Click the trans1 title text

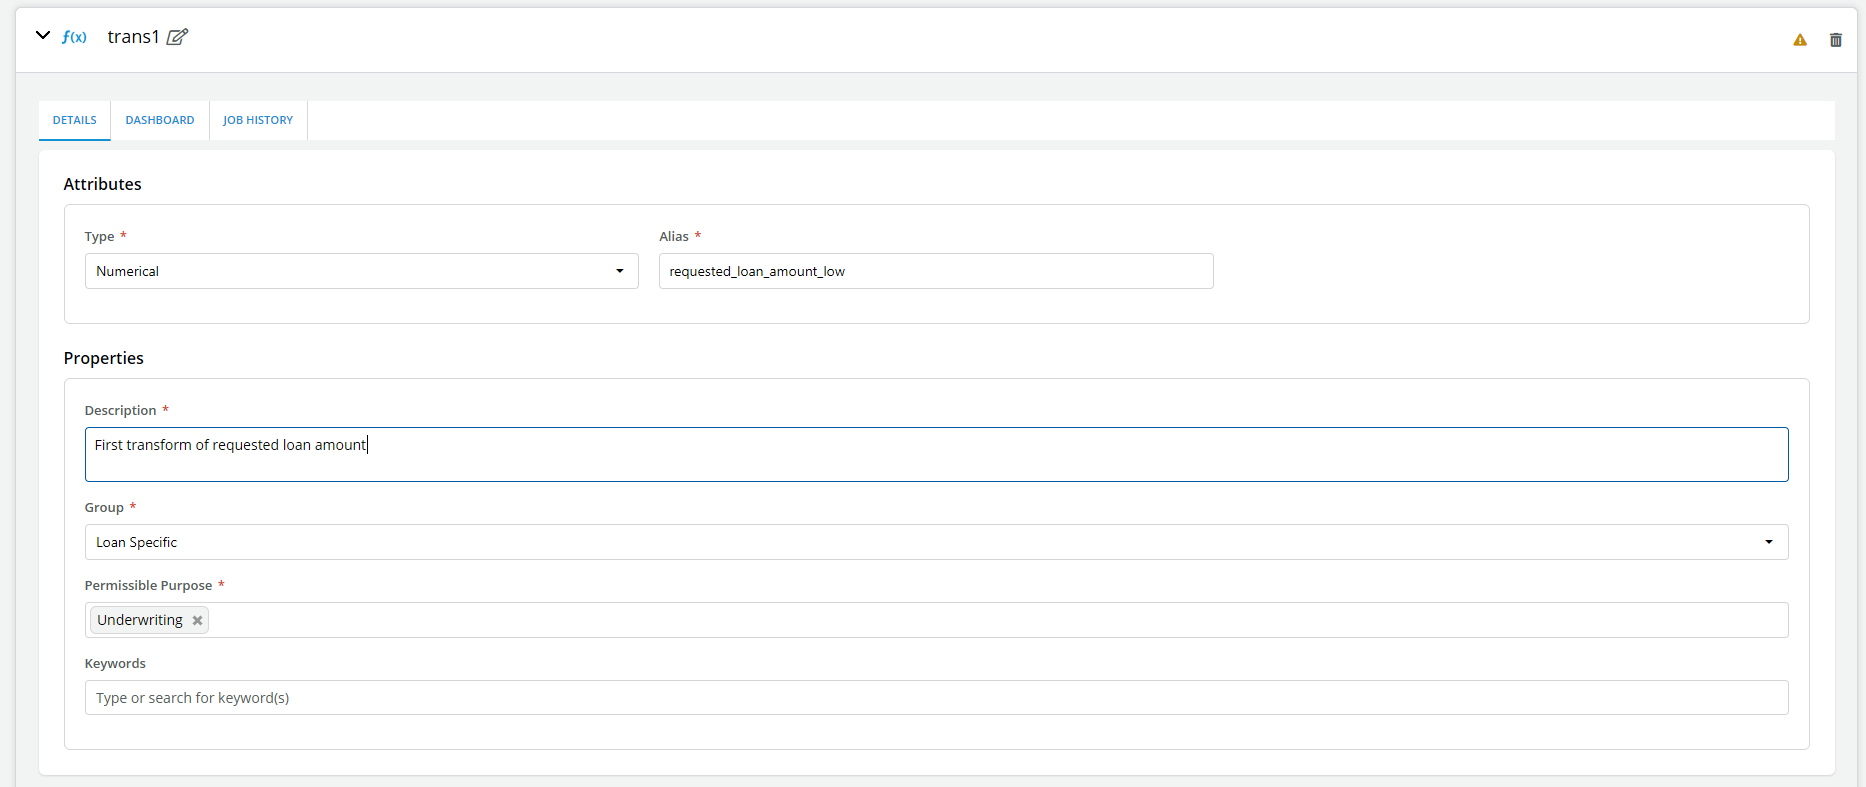(133, 37)
